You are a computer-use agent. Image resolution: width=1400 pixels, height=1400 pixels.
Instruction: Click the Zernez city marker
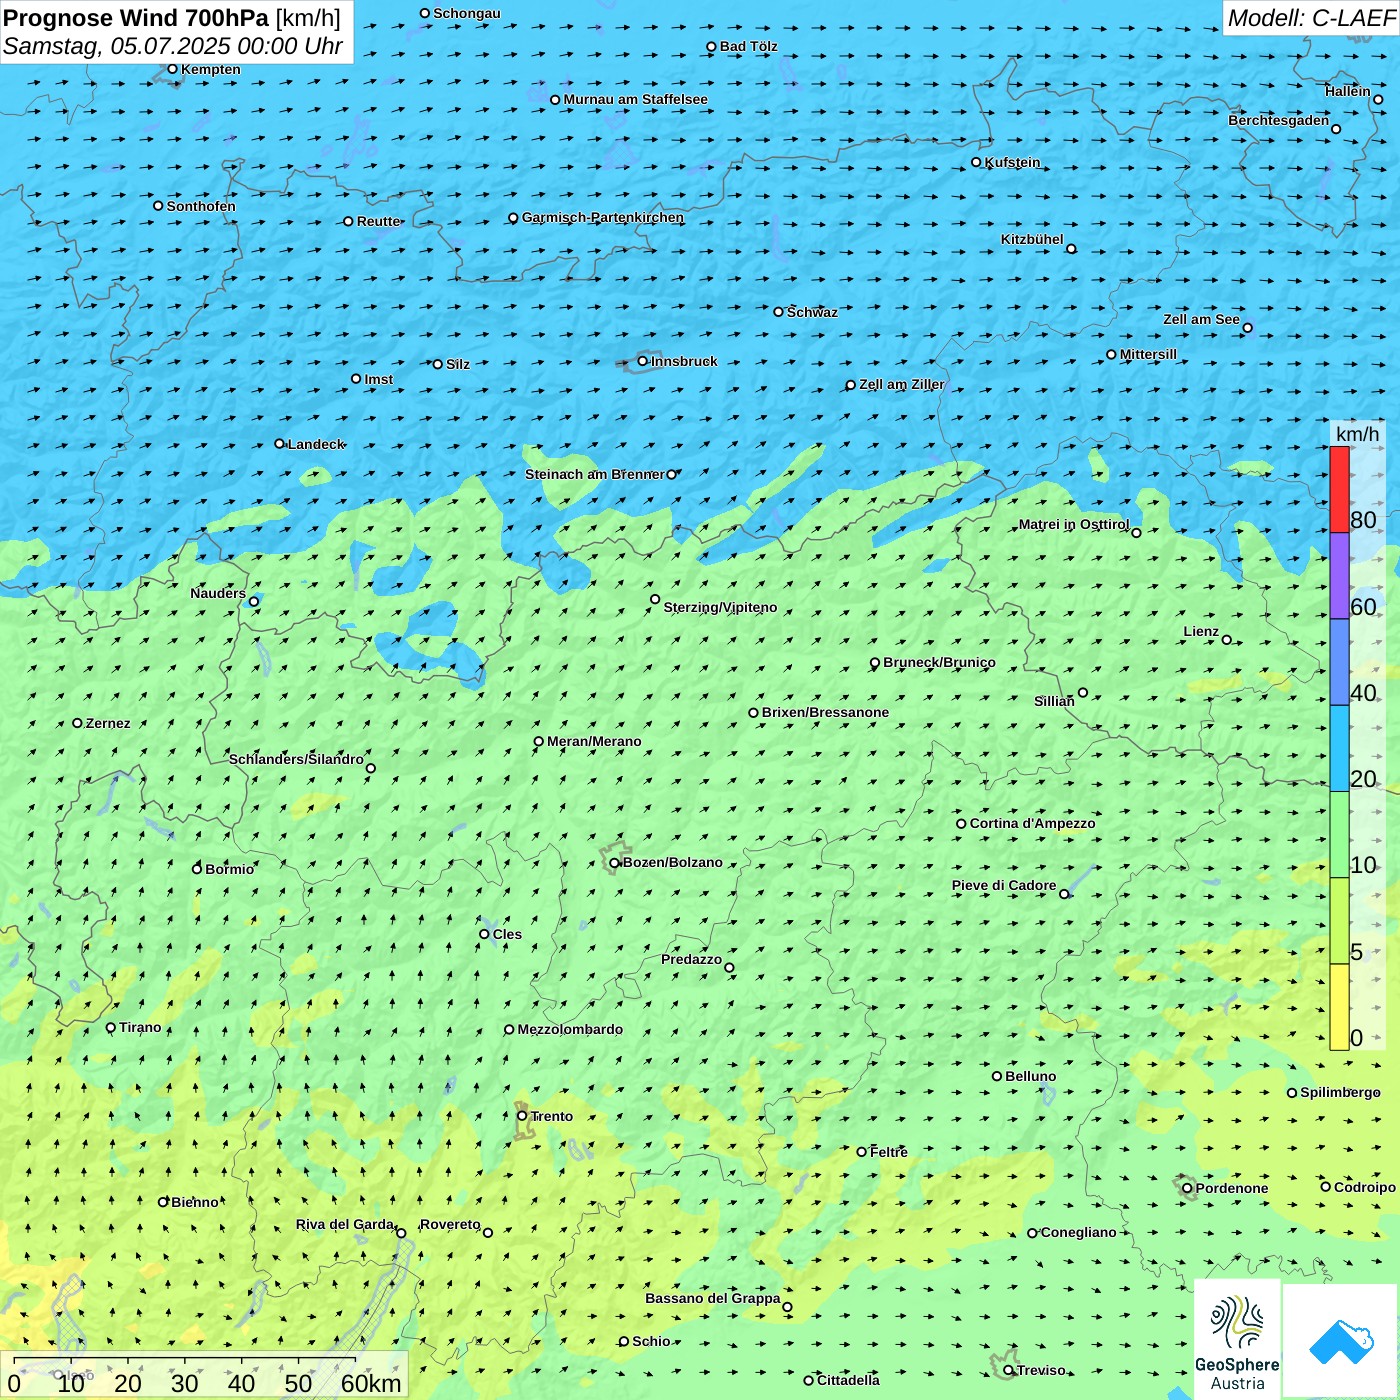[x=78, y=723]
